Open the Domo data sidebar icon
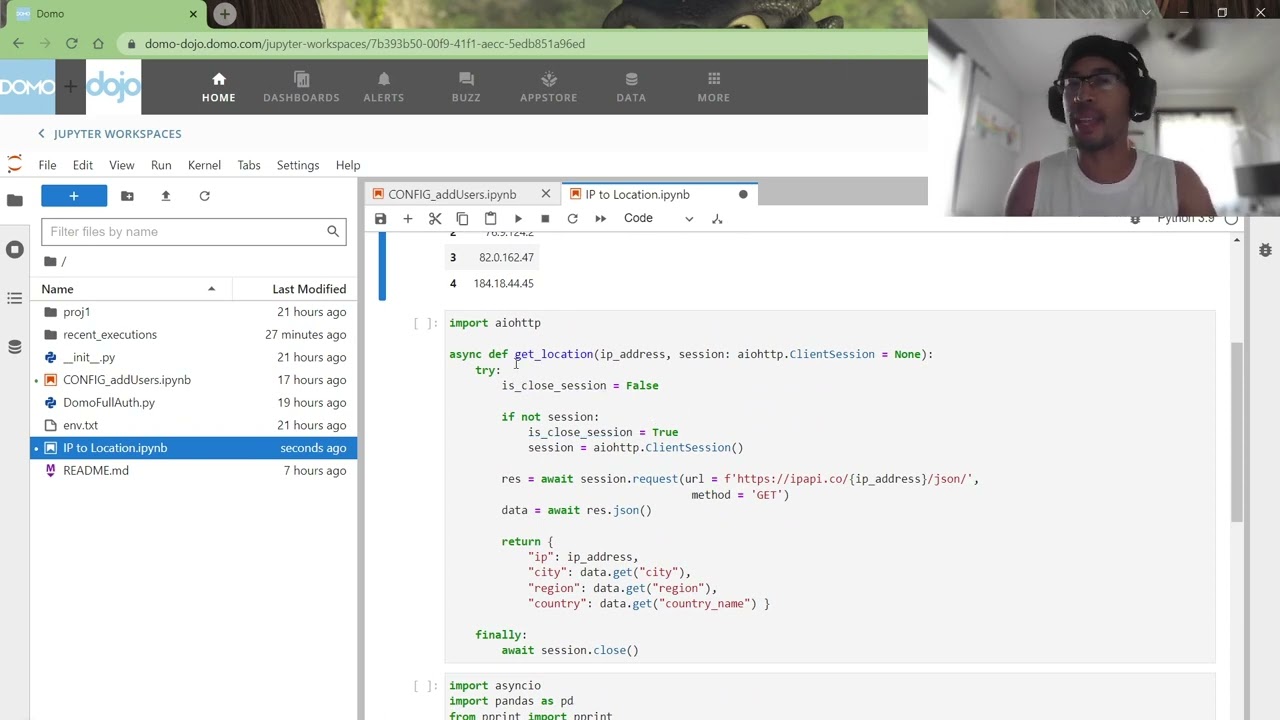Image resolution: width=1280 pixels, height=720 pixels. pyautogui.click(x=15, y=347)
